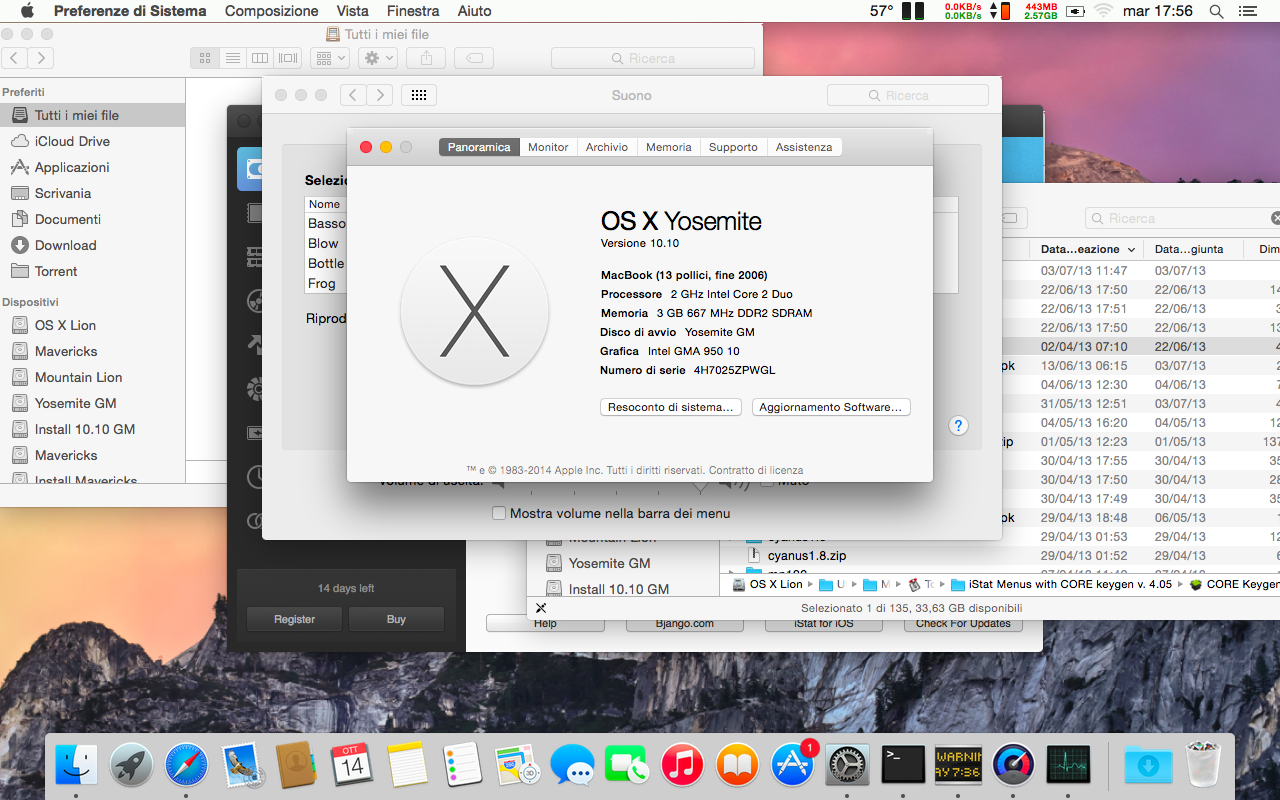
Task: Open Finestra menu
Action: click(x=413, y=11)
